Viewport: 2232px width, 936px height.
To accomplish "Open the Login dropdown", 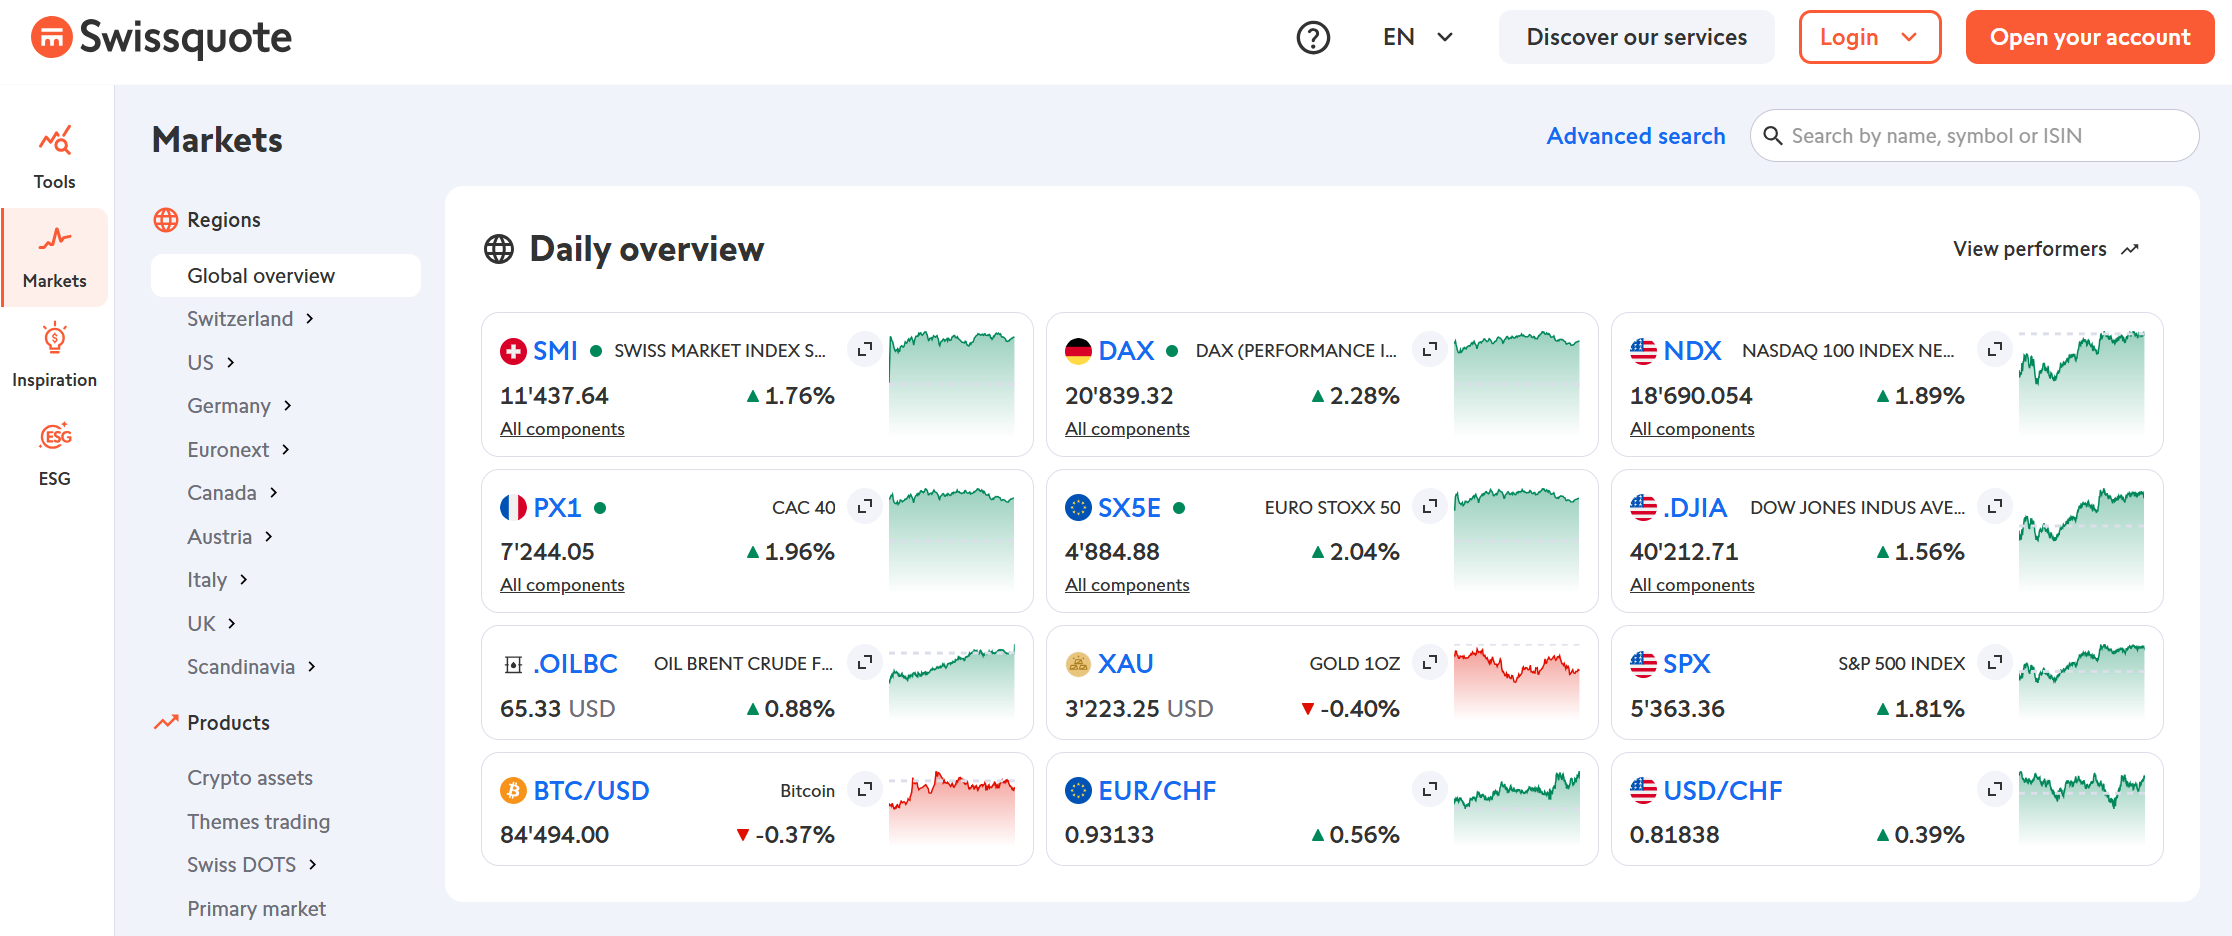I will [1870, 38].
